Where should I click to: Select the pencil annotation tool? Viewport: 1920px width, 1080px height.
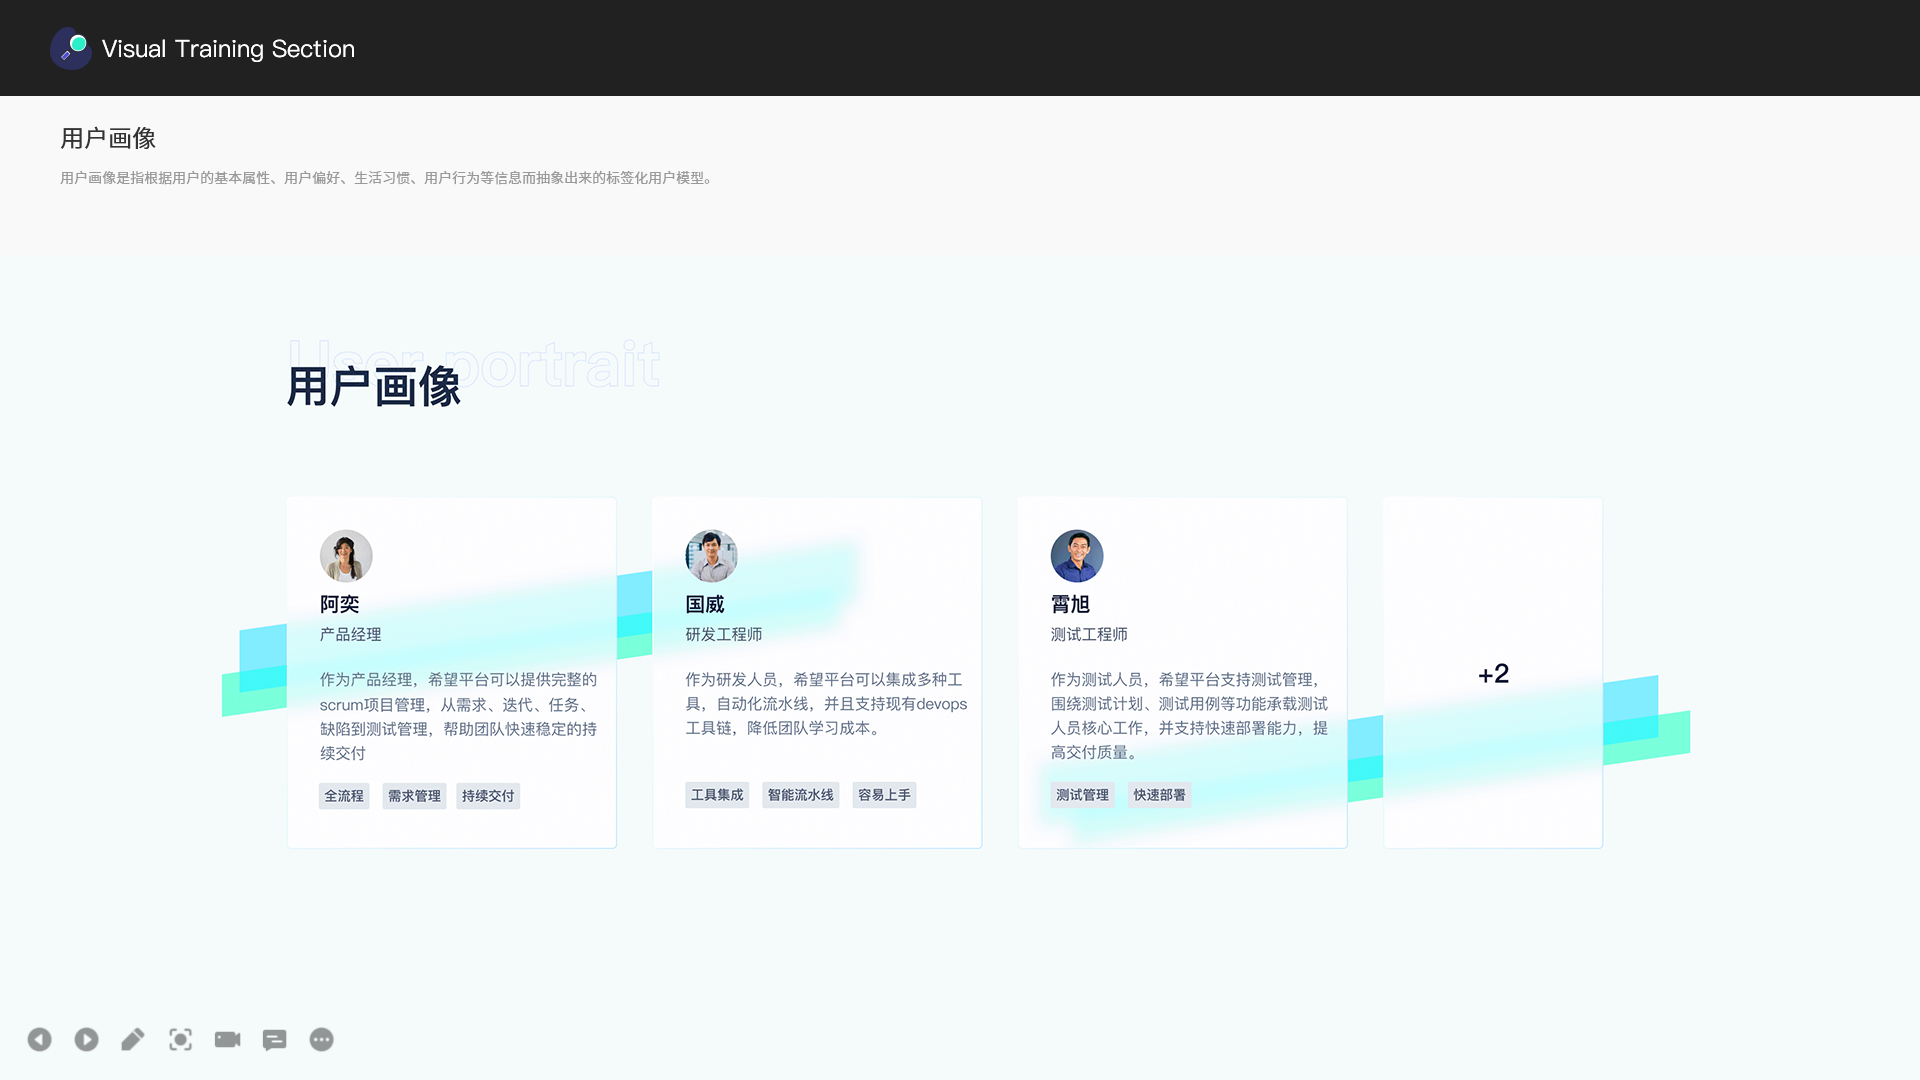coord(133,1039)
